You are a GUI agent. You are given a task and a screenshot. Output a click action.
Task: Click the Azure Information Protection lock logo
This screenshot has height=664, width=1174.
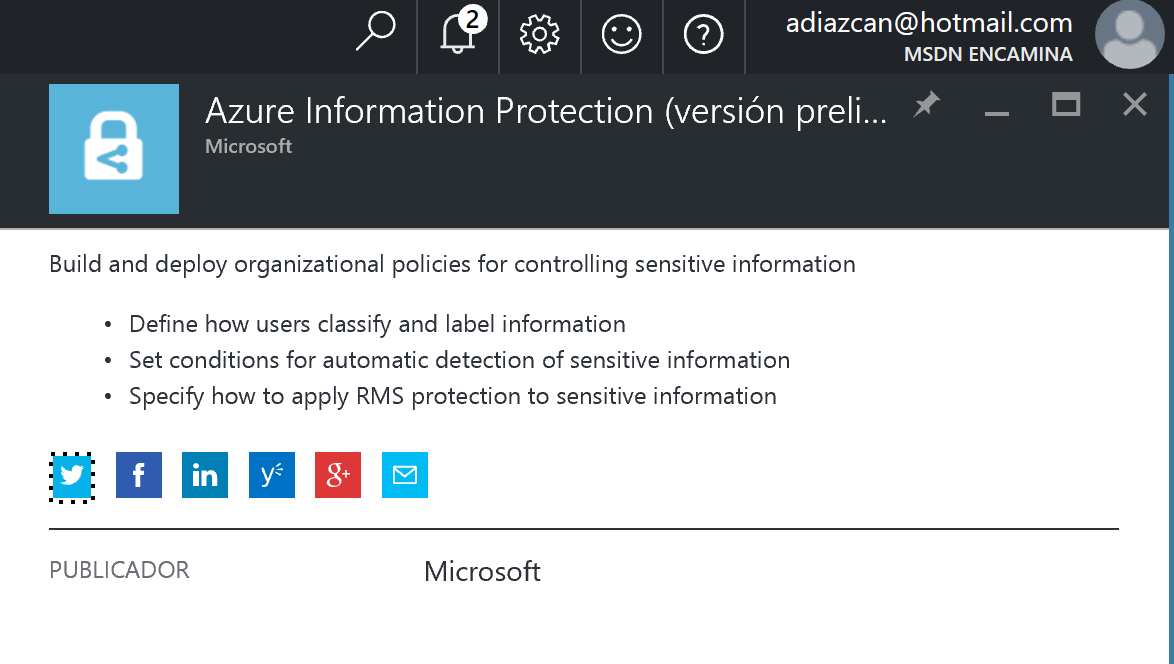[113, 148]
